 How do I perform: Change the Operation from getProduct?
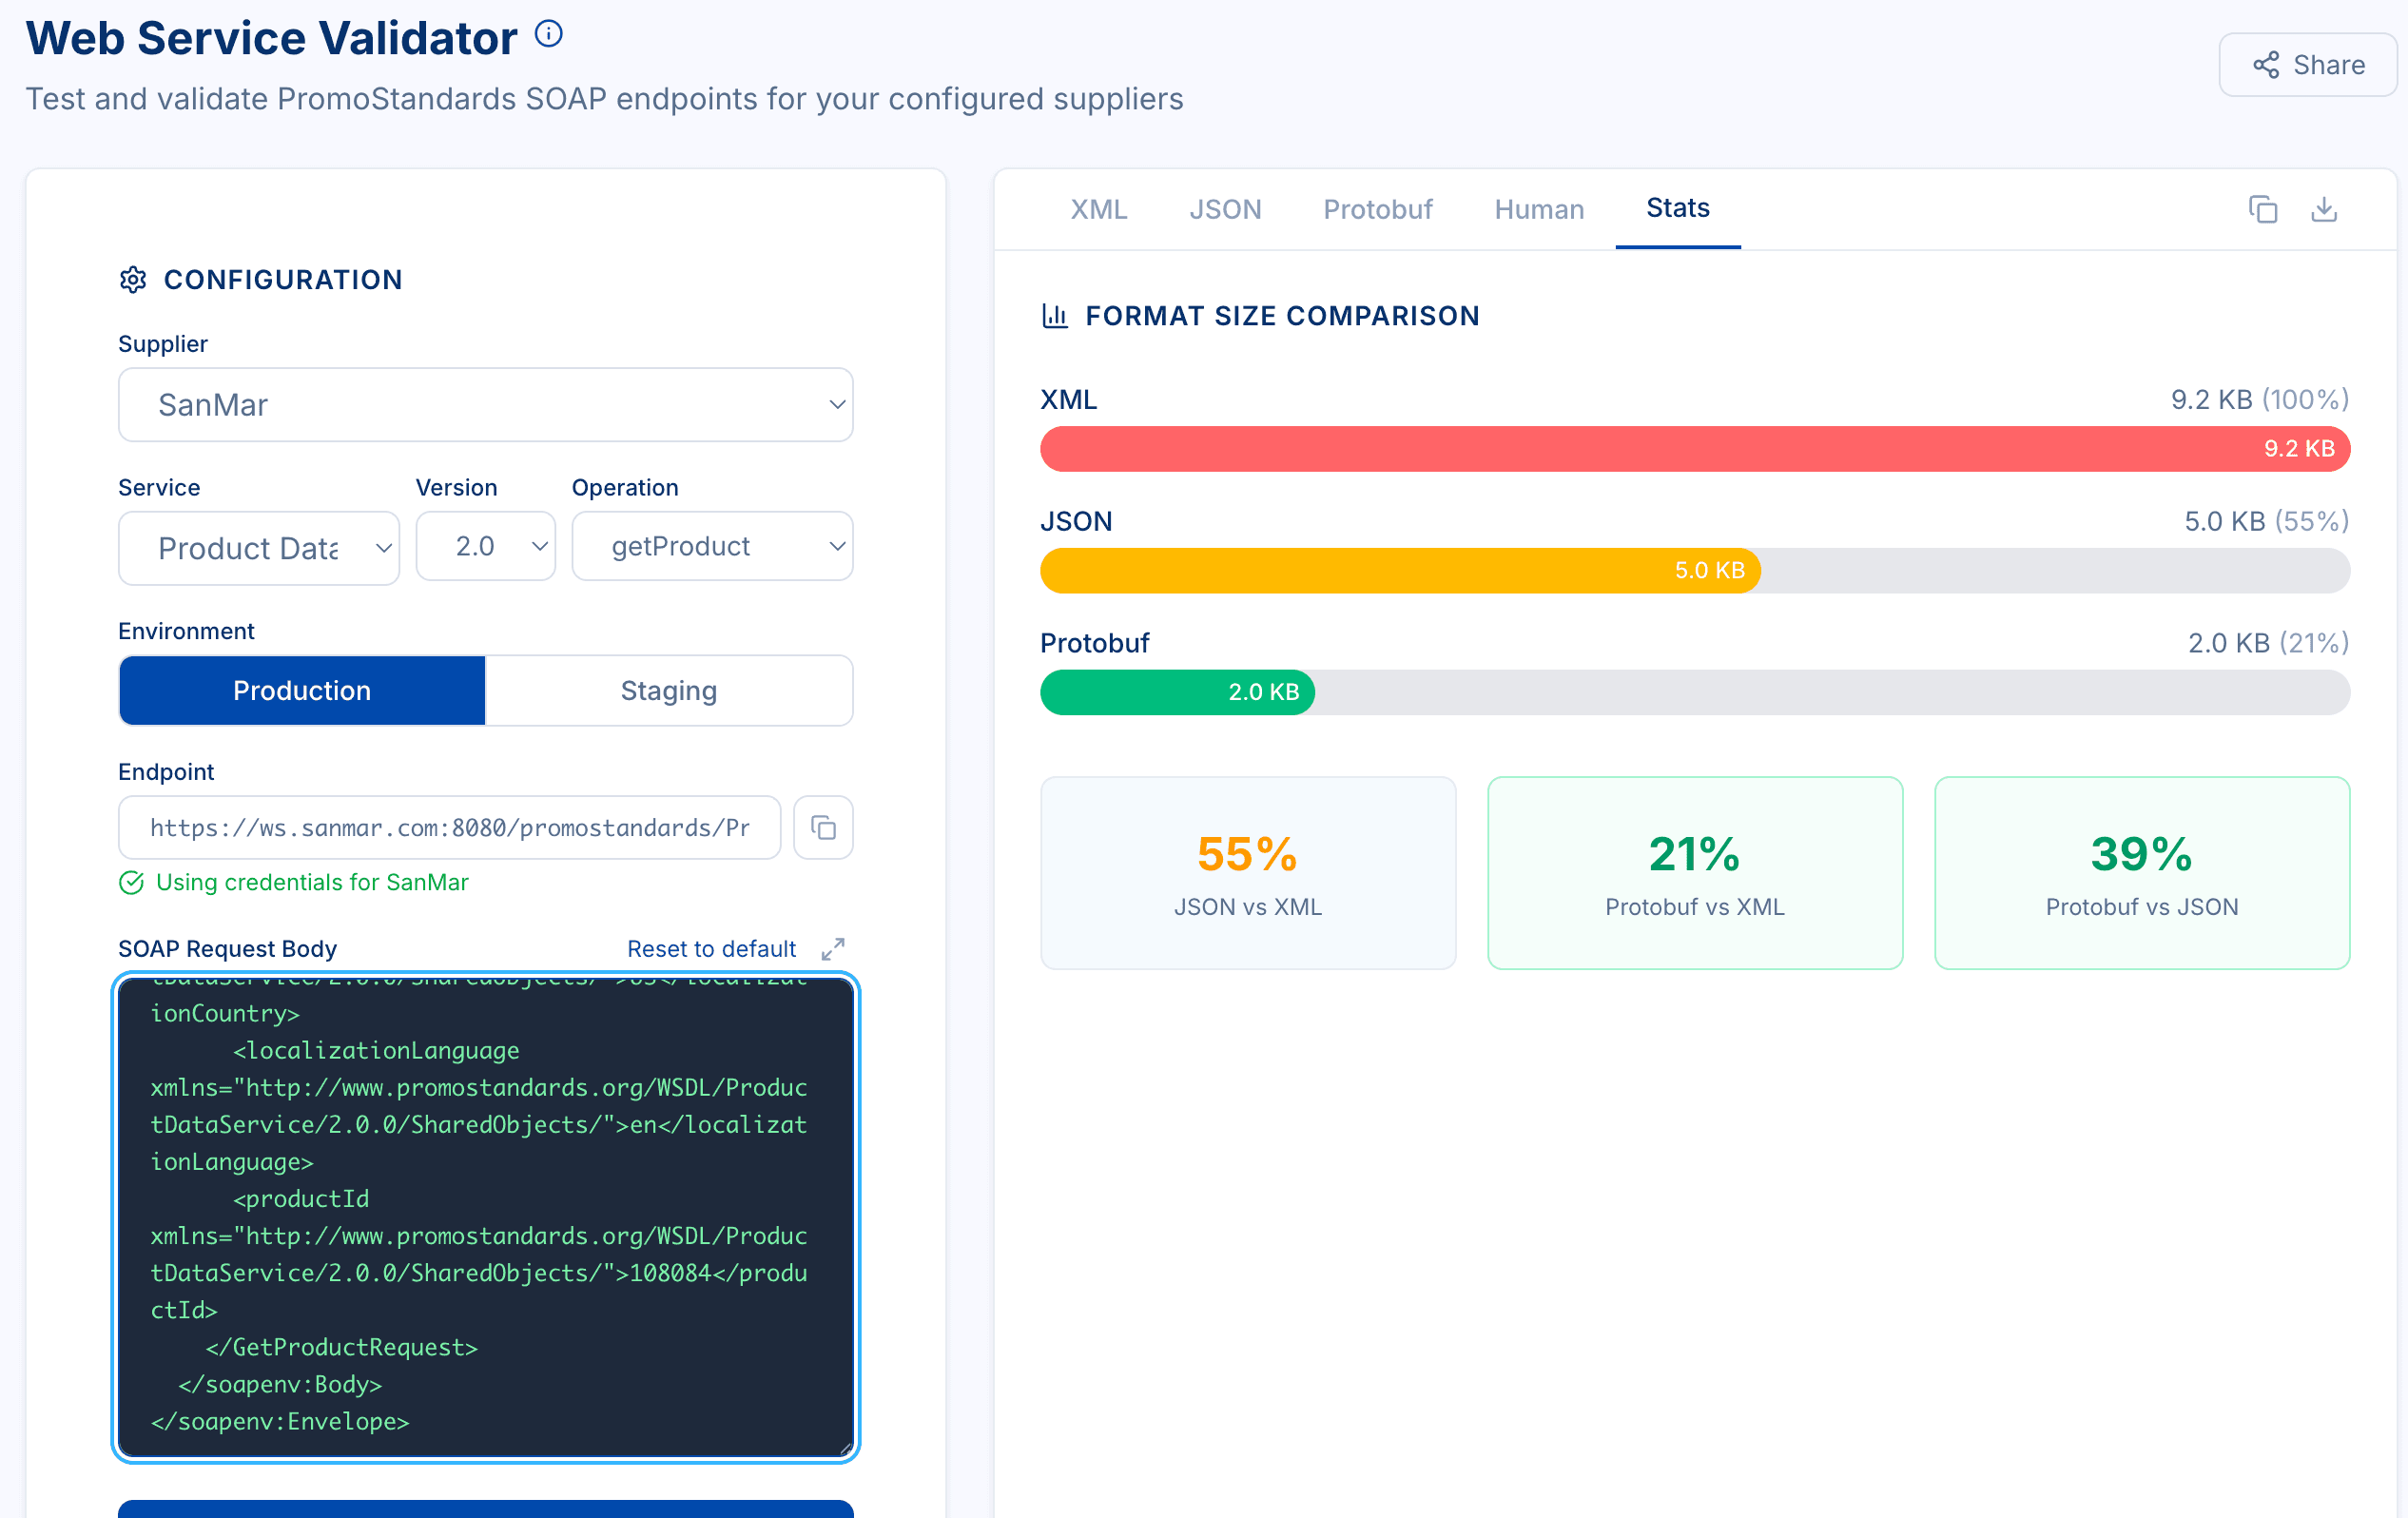click(712, 546)
